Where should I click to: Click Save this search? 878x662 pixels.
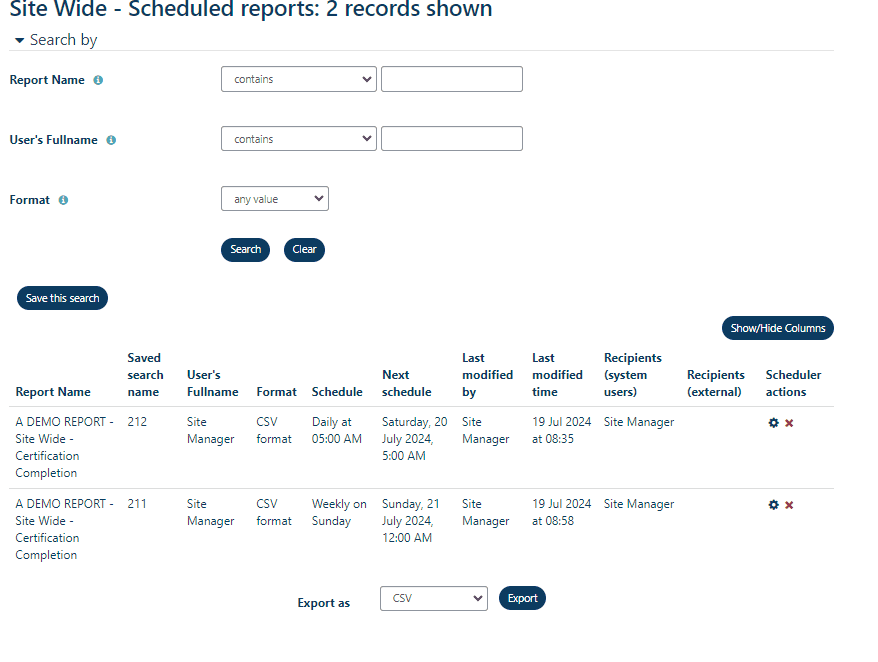click(x=62, y=297)
